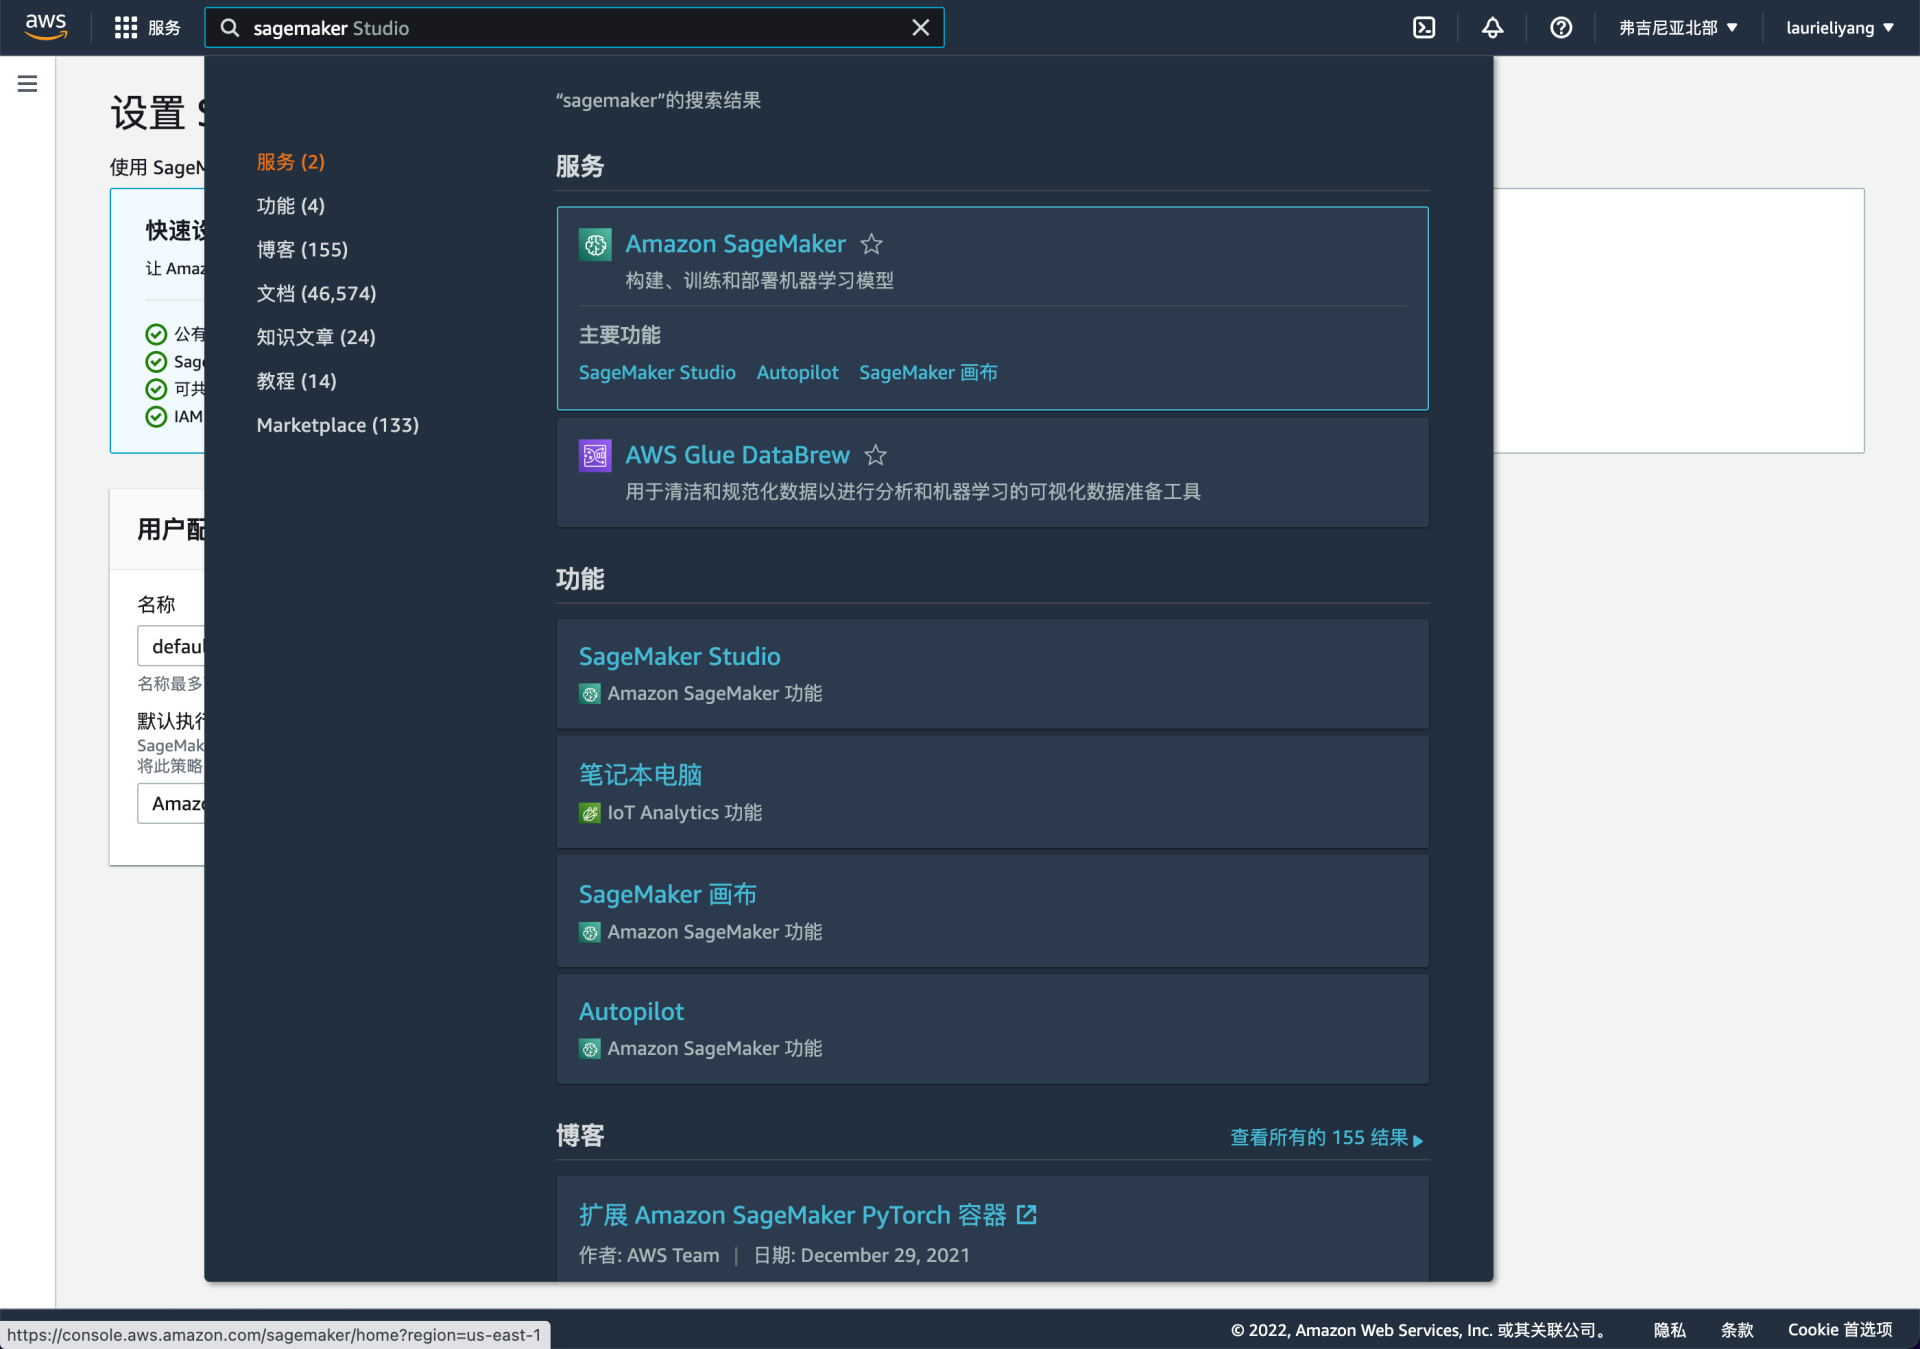Click the AWS Glue DataBrew service icon
The height and width of the screenshot is (1349, 1920).
(595, 455)
